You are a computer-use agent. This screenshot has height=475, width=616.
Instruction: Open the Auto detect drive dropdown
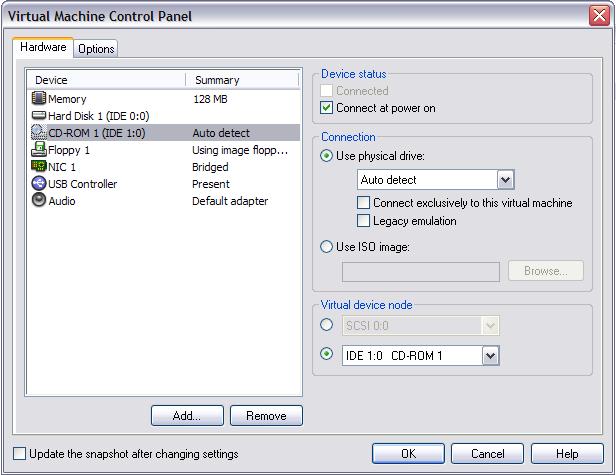[505, 180]
